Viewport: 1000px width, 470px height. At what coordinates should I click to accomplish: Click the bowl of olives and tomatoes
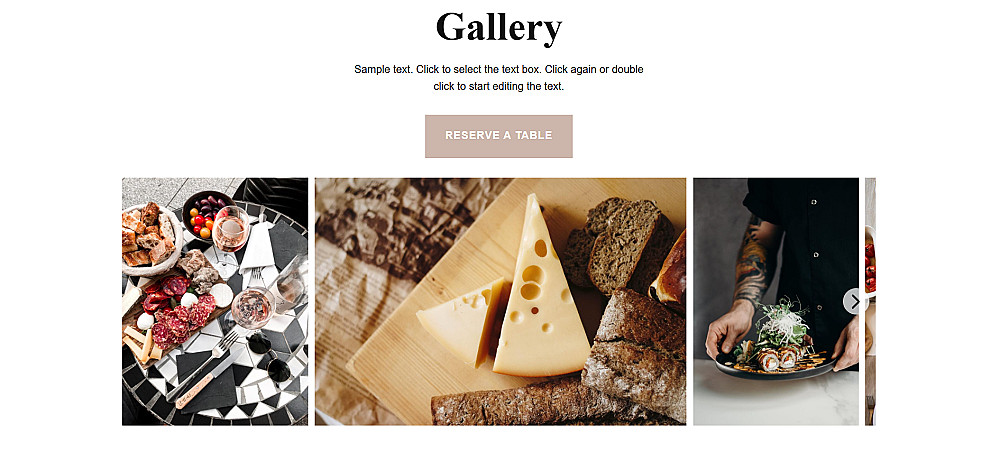pyautogui.click(x=204, y=214)
